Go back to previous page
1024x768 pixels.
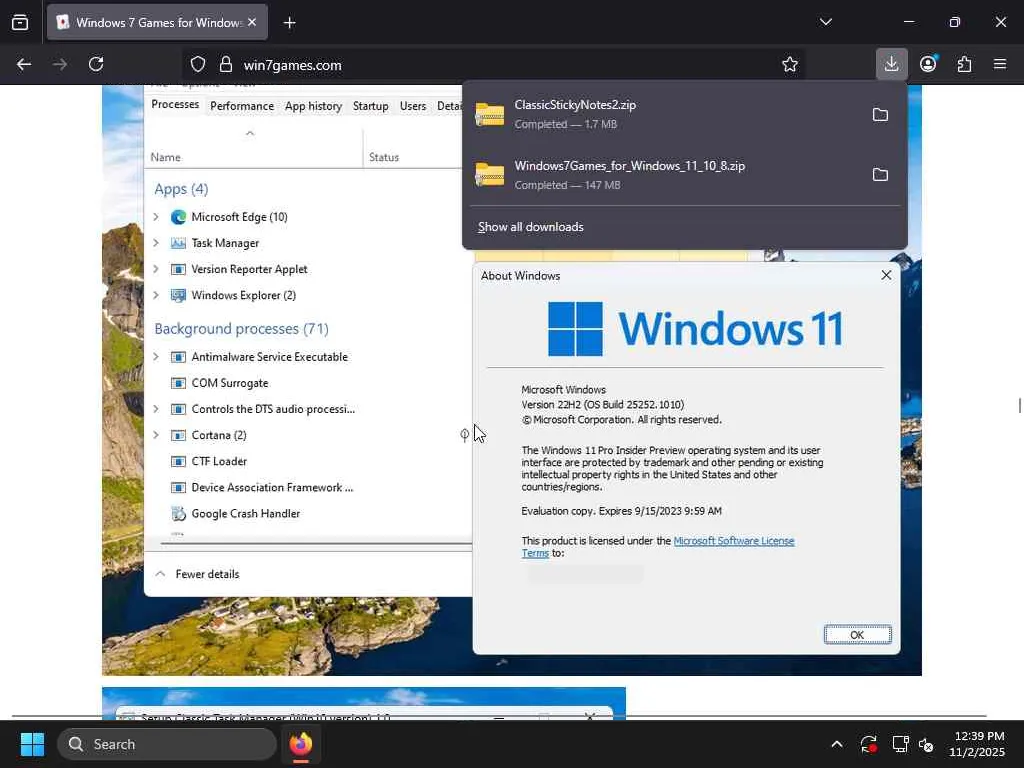point(24,65)
